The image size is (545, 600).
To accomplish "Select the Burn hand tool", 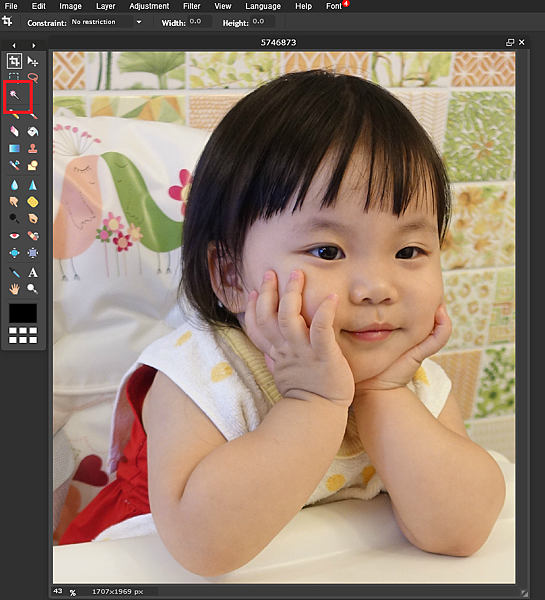I will [x=33, y=218].
